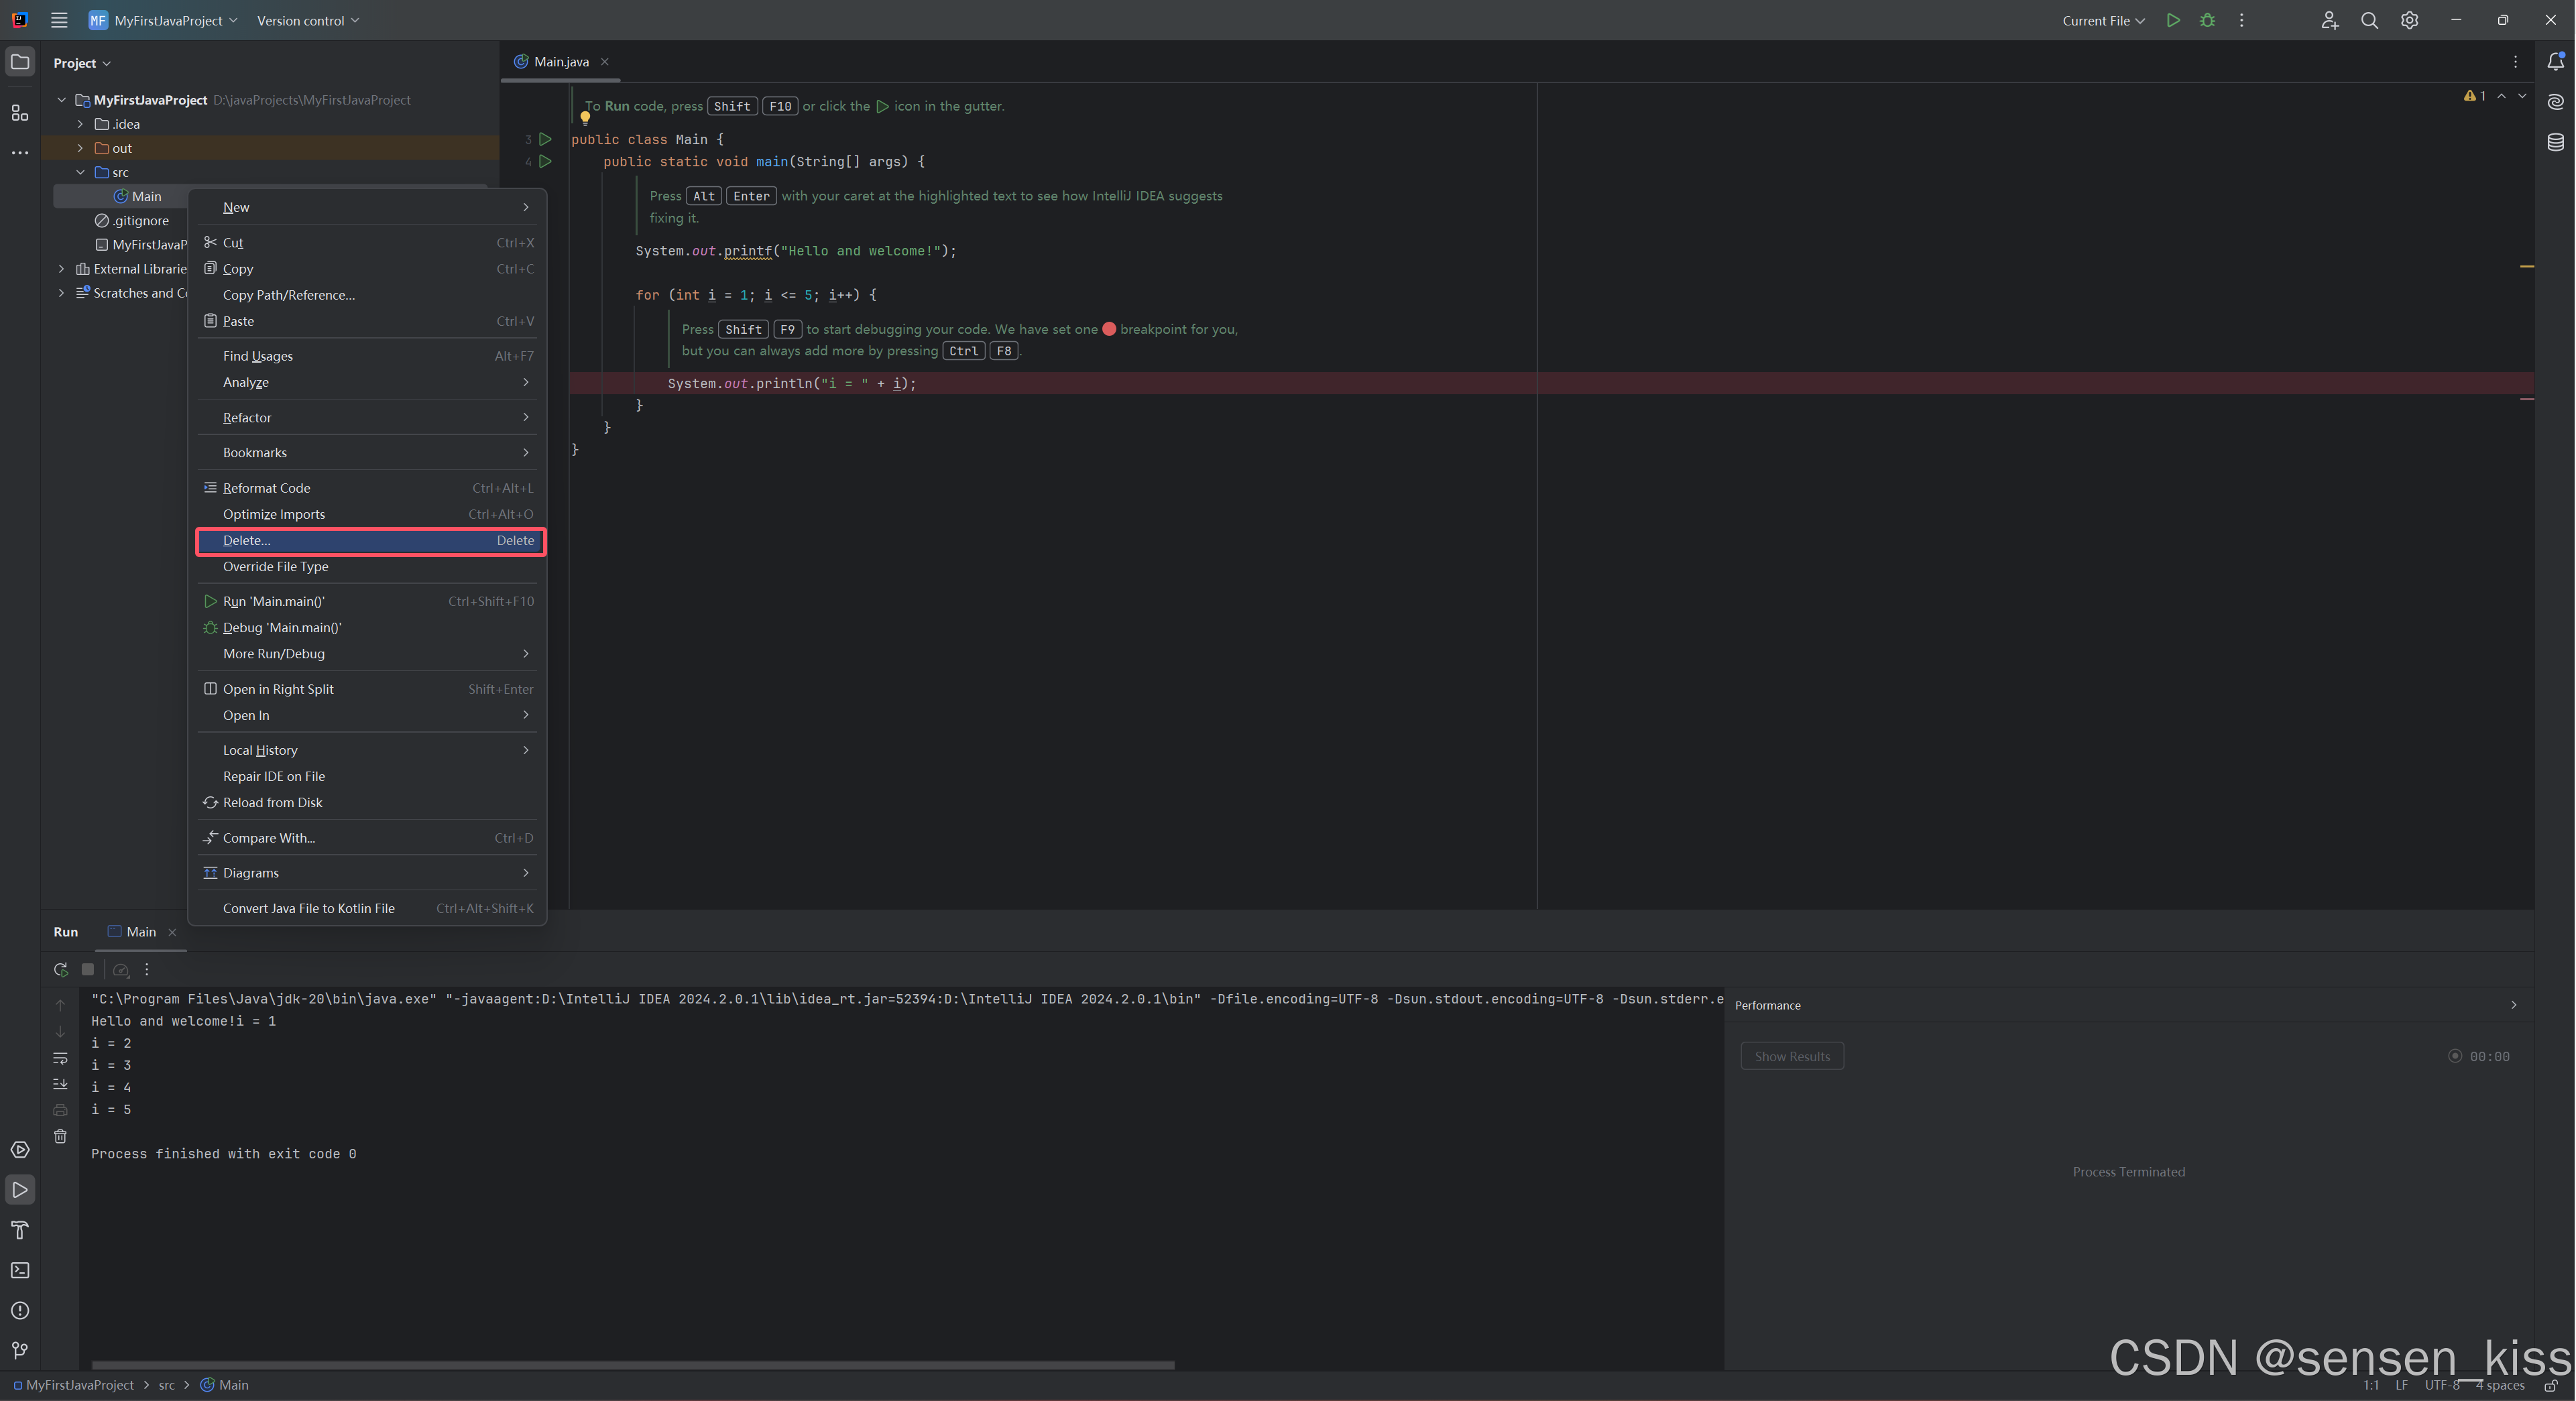Open Terminal tool window icon
The height and width of the screenshot is (1401, 2576).
(x=20, y=1270)
